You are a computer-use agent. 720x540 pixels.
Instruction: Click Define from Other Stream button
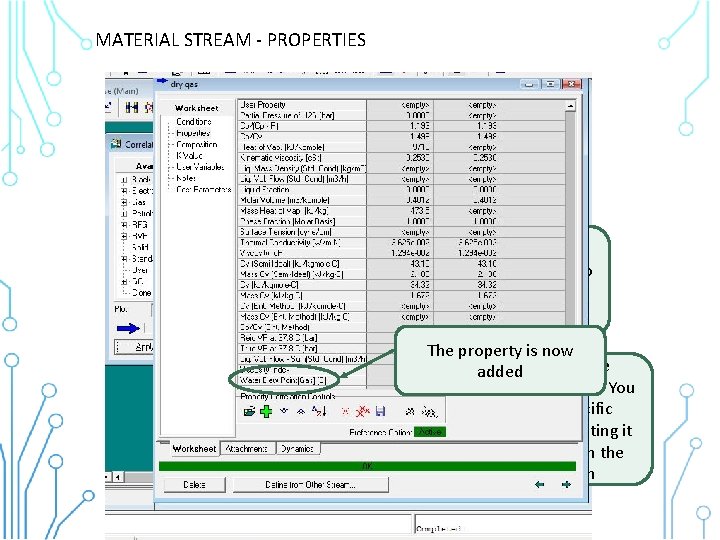(310, 484)
